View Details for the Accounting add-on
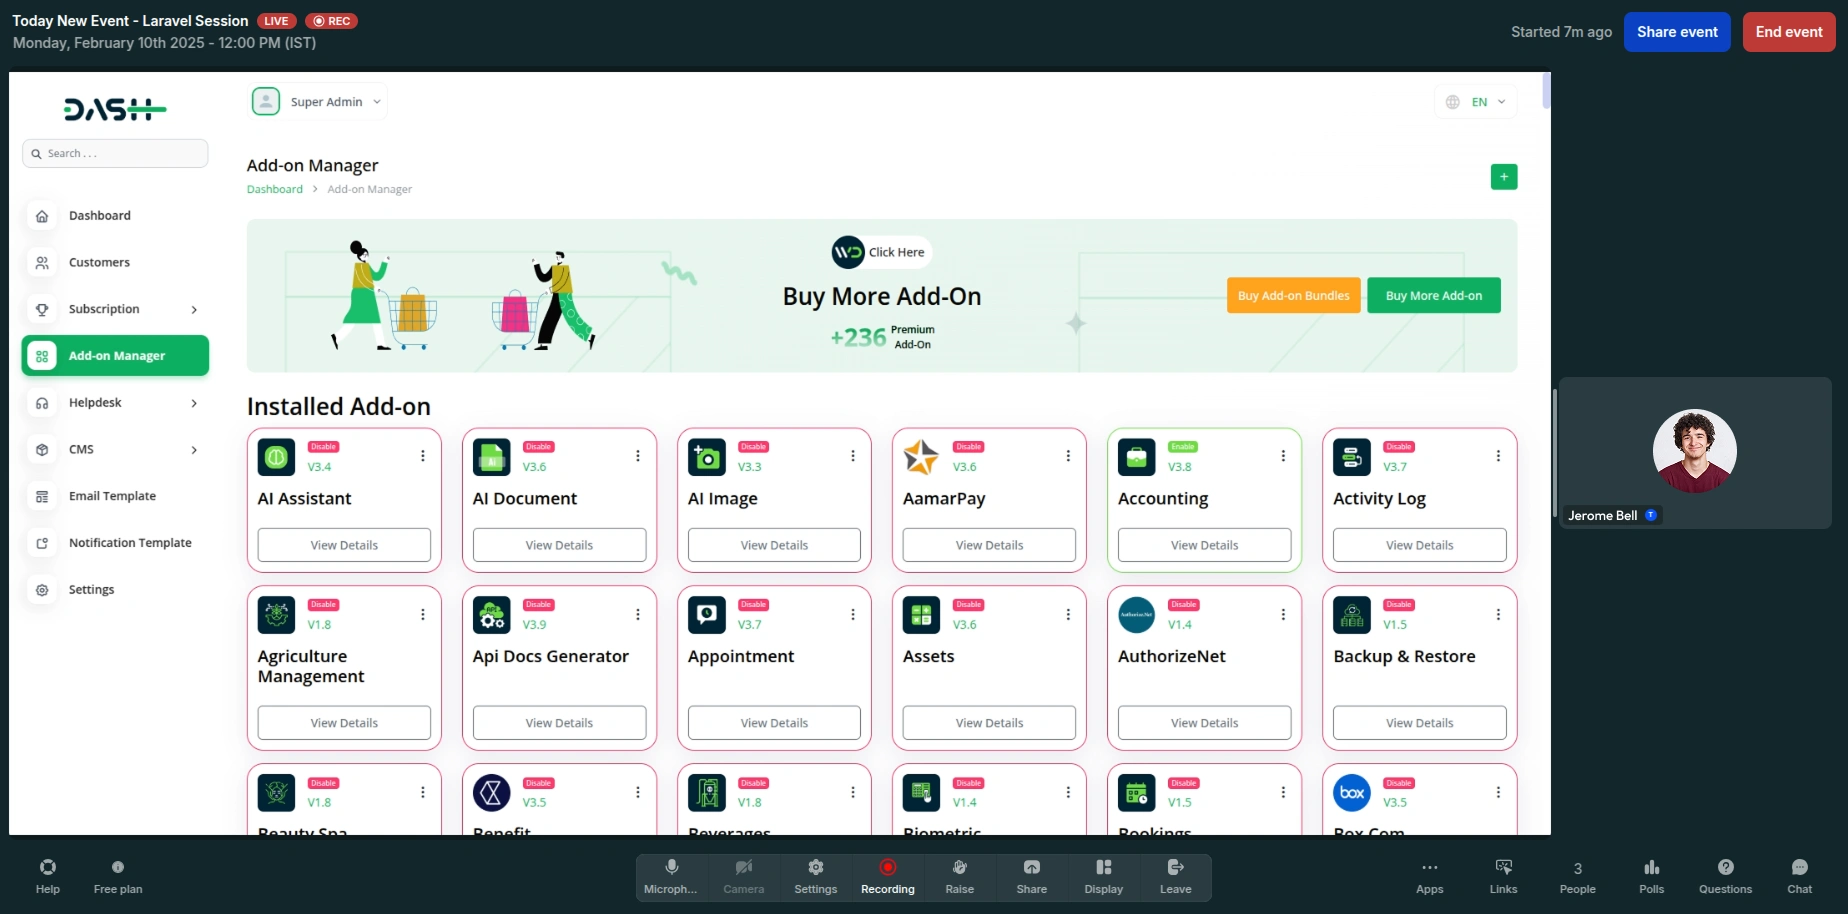1848x914 pixels. coord(1204,545)
